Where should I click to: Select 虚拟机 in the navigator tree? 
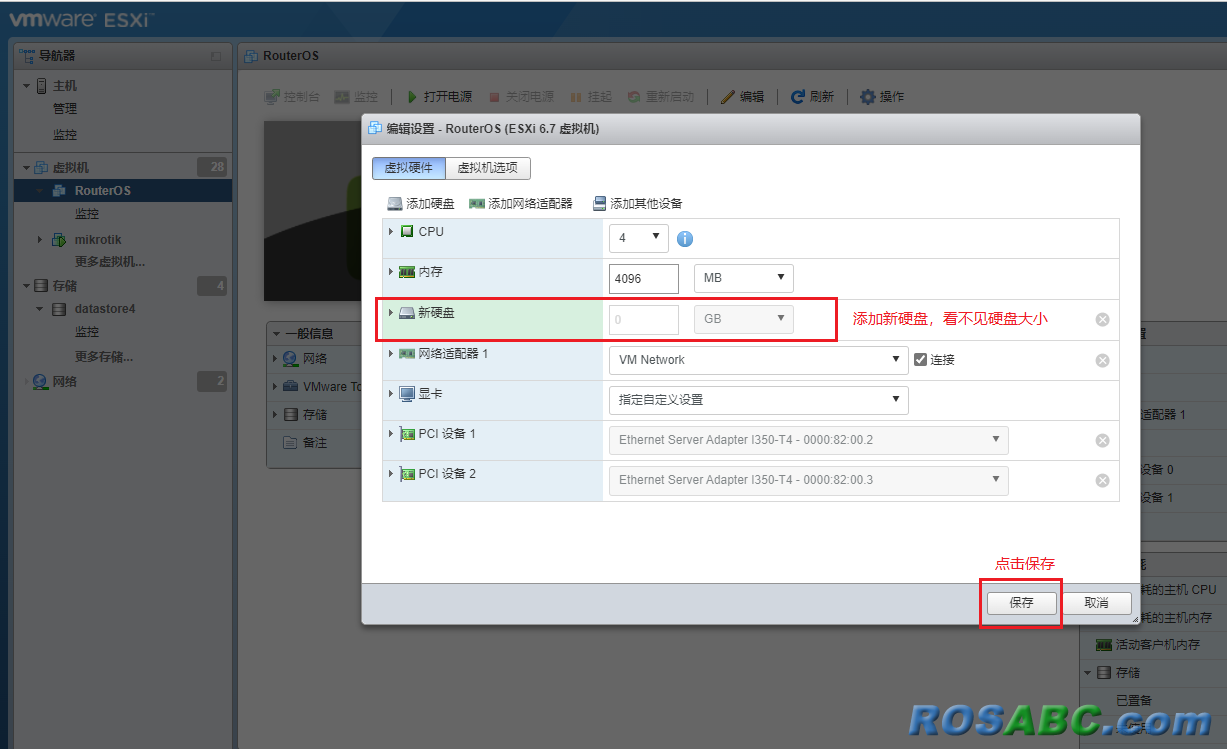tap(70, 167)
